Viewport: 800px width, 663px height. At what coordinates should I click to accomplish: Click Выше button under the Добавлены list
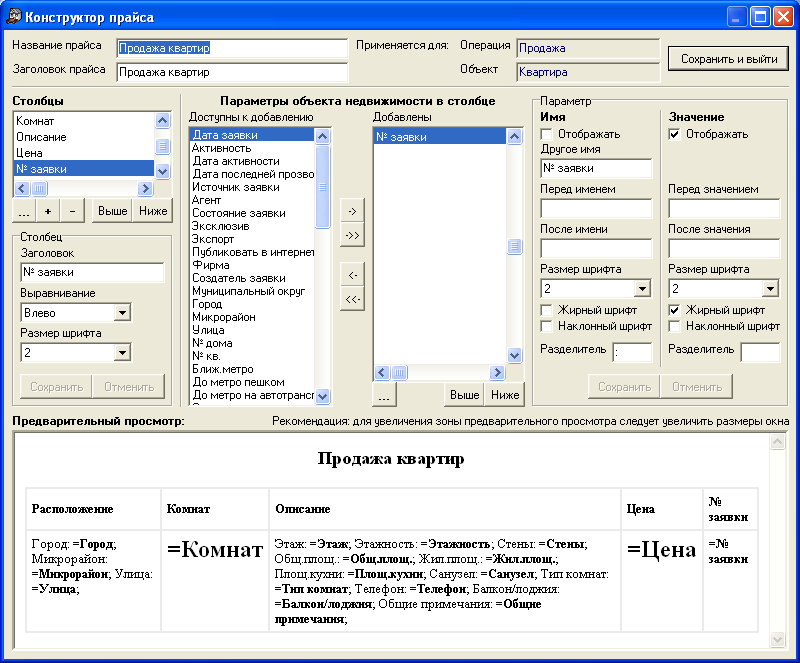464,395
